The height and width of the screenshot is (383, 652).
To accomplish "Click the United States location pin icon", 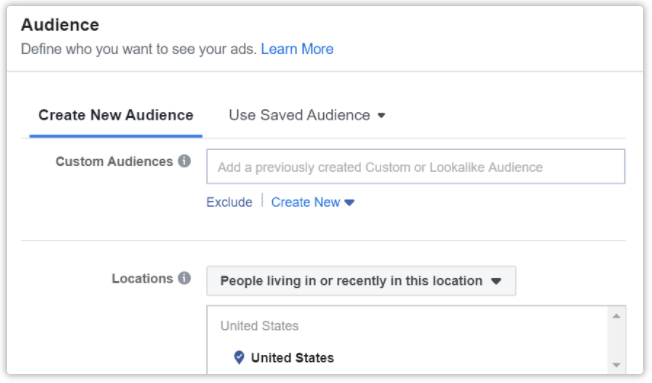I will (x=239, y=357).
